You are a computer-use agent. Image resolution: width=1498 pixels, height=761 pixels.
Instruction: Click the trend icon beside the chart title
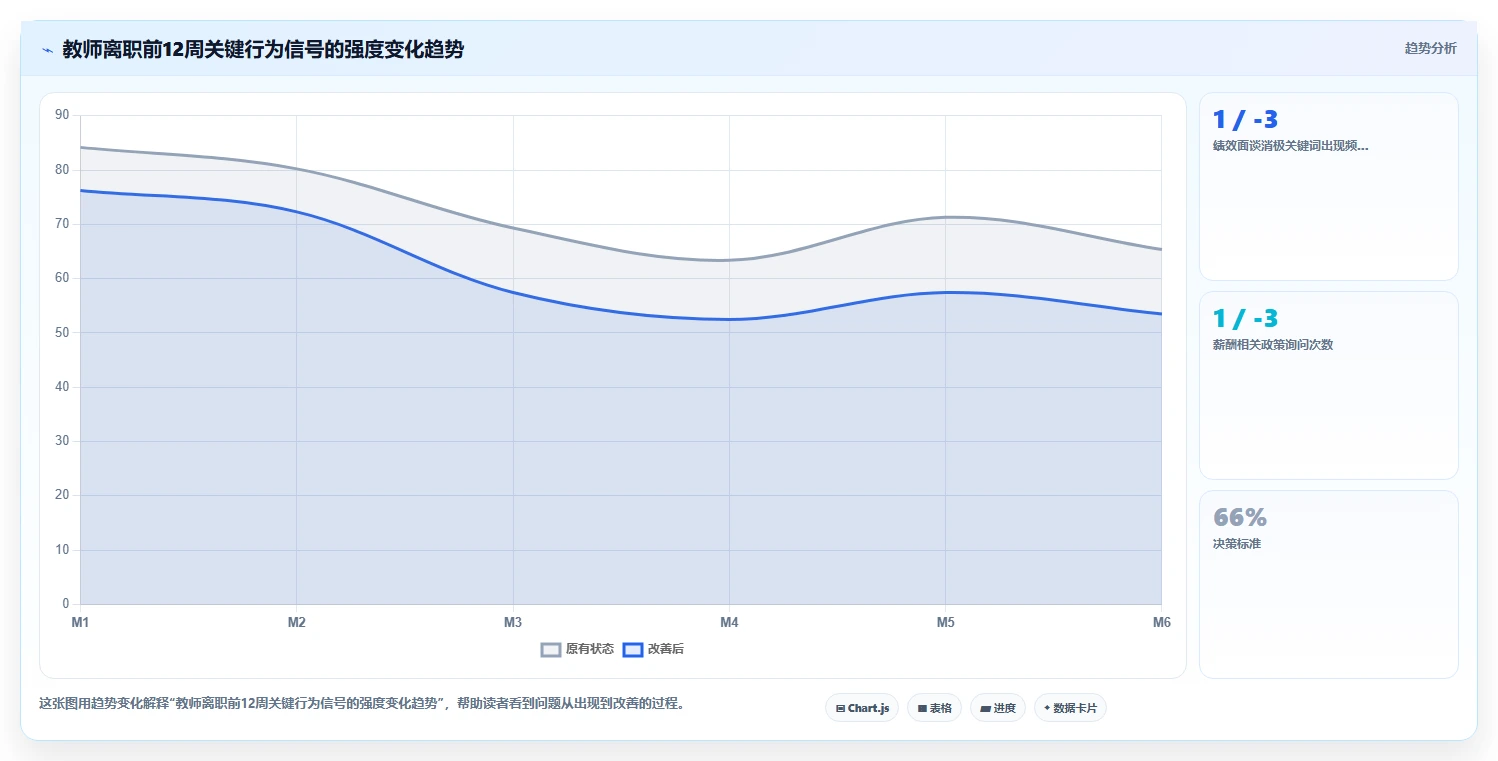pyautogui.click(x=47, y=50)
